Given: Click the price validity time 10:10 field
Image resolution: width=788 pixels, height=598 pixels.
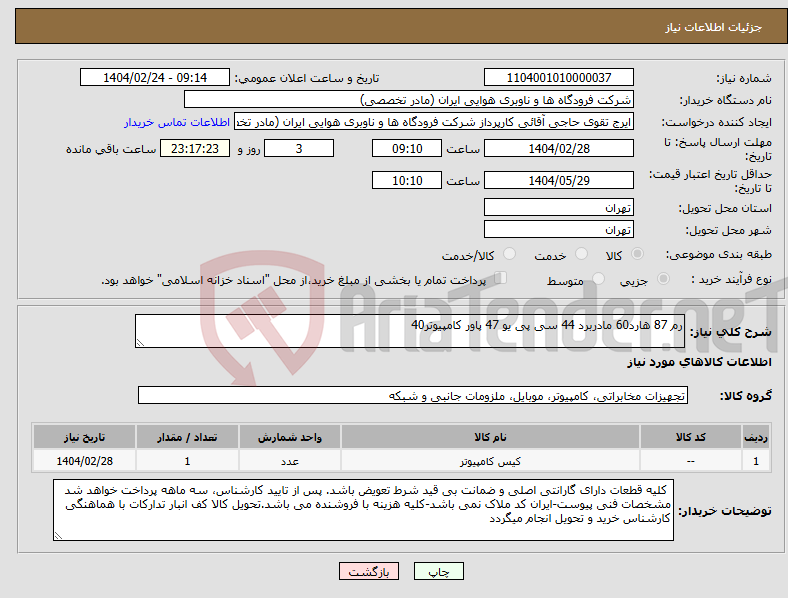Looking at the screenshot, I should 407,180.
